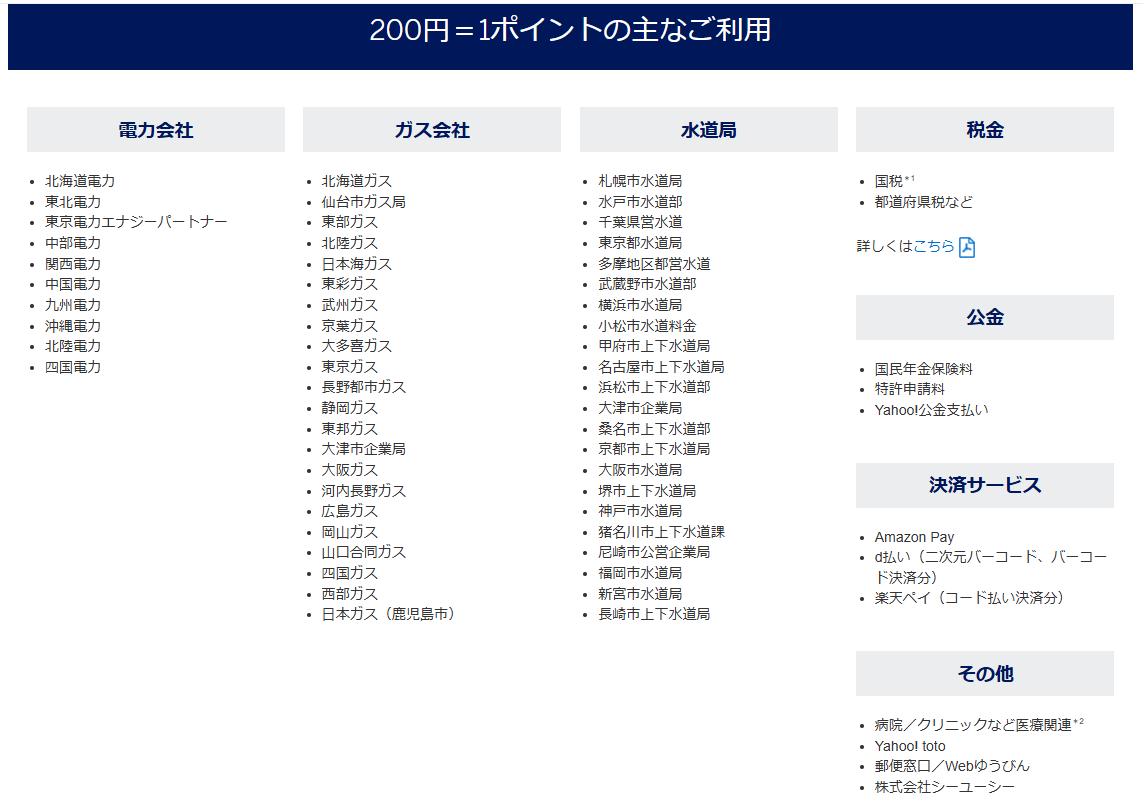Viewport: 1143px width, 810px height.
Task: Click 郵便窓口／Webゆうびん list item
Action: click(x=952, y=766)
